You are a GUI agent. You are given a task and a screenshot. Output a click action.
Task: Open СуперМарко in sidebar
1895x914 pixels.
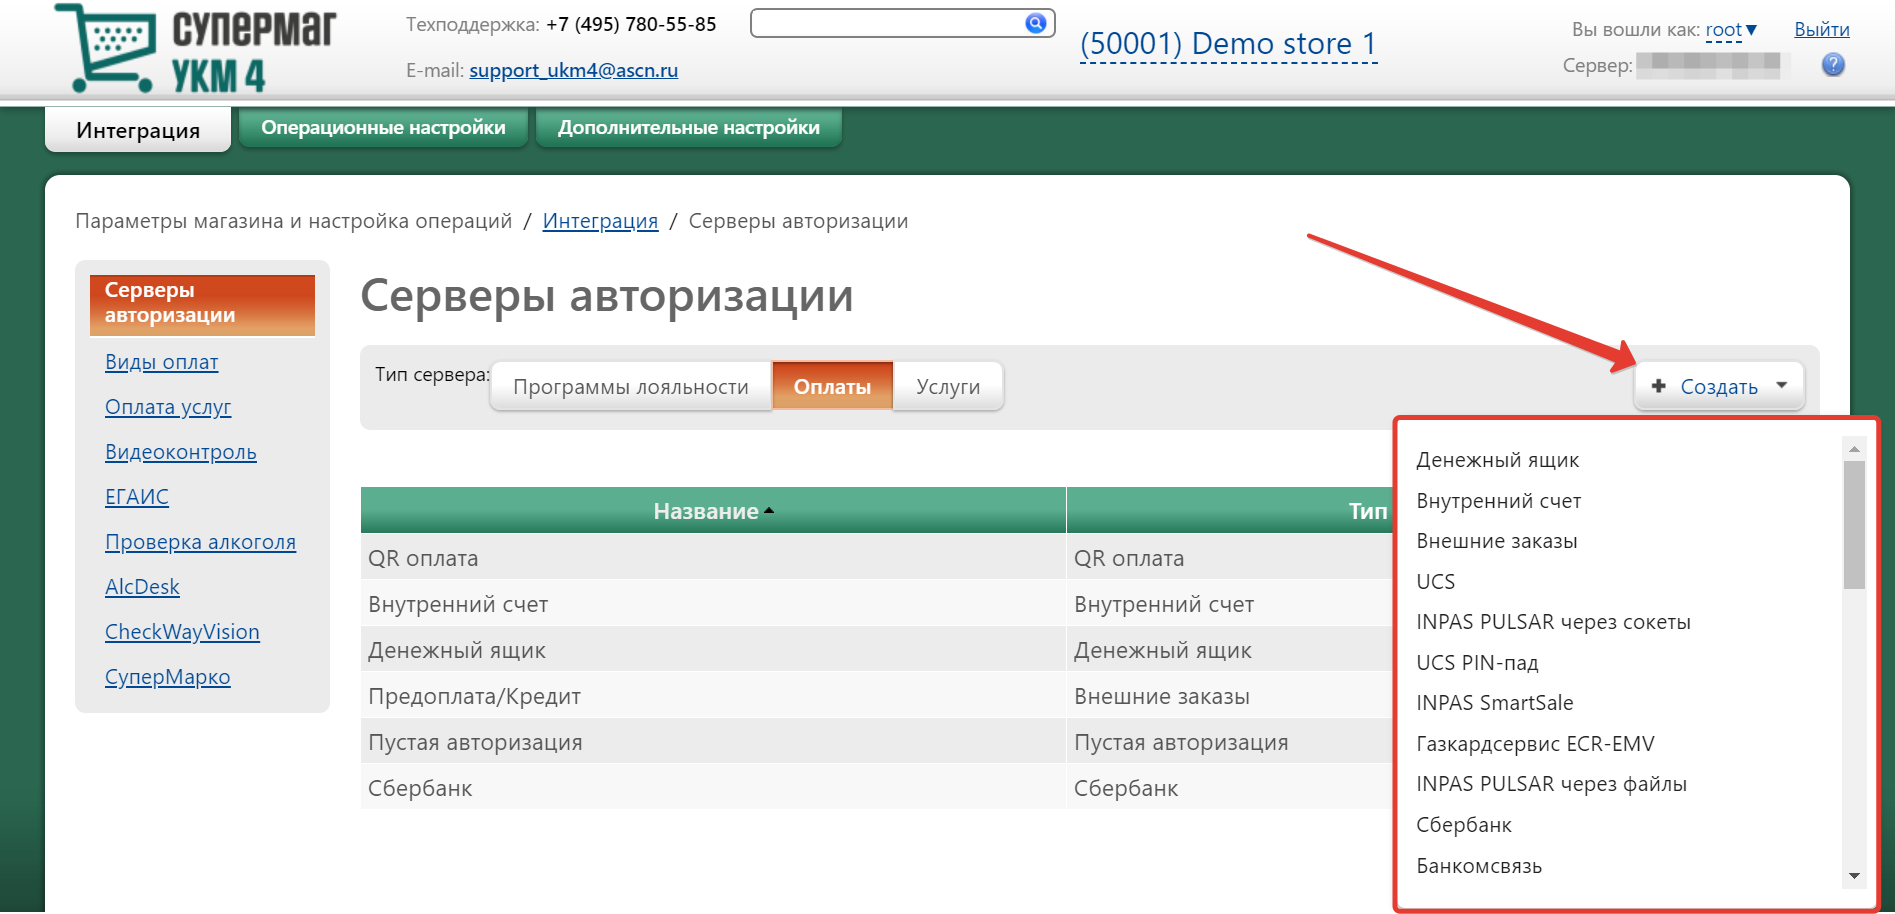tap(167, 677)
